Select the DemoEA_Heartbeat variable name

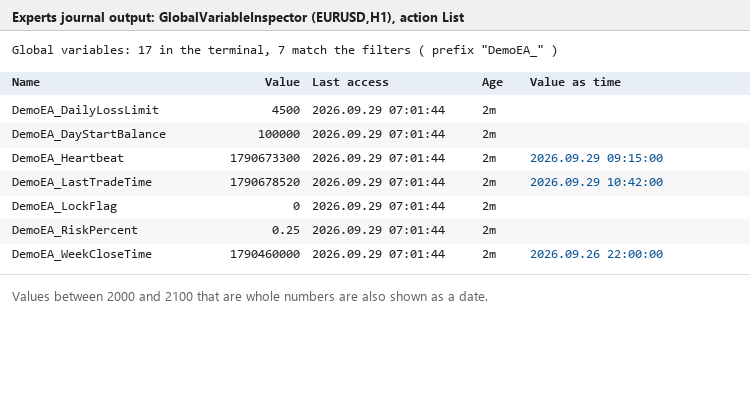[x=67, y=158]
